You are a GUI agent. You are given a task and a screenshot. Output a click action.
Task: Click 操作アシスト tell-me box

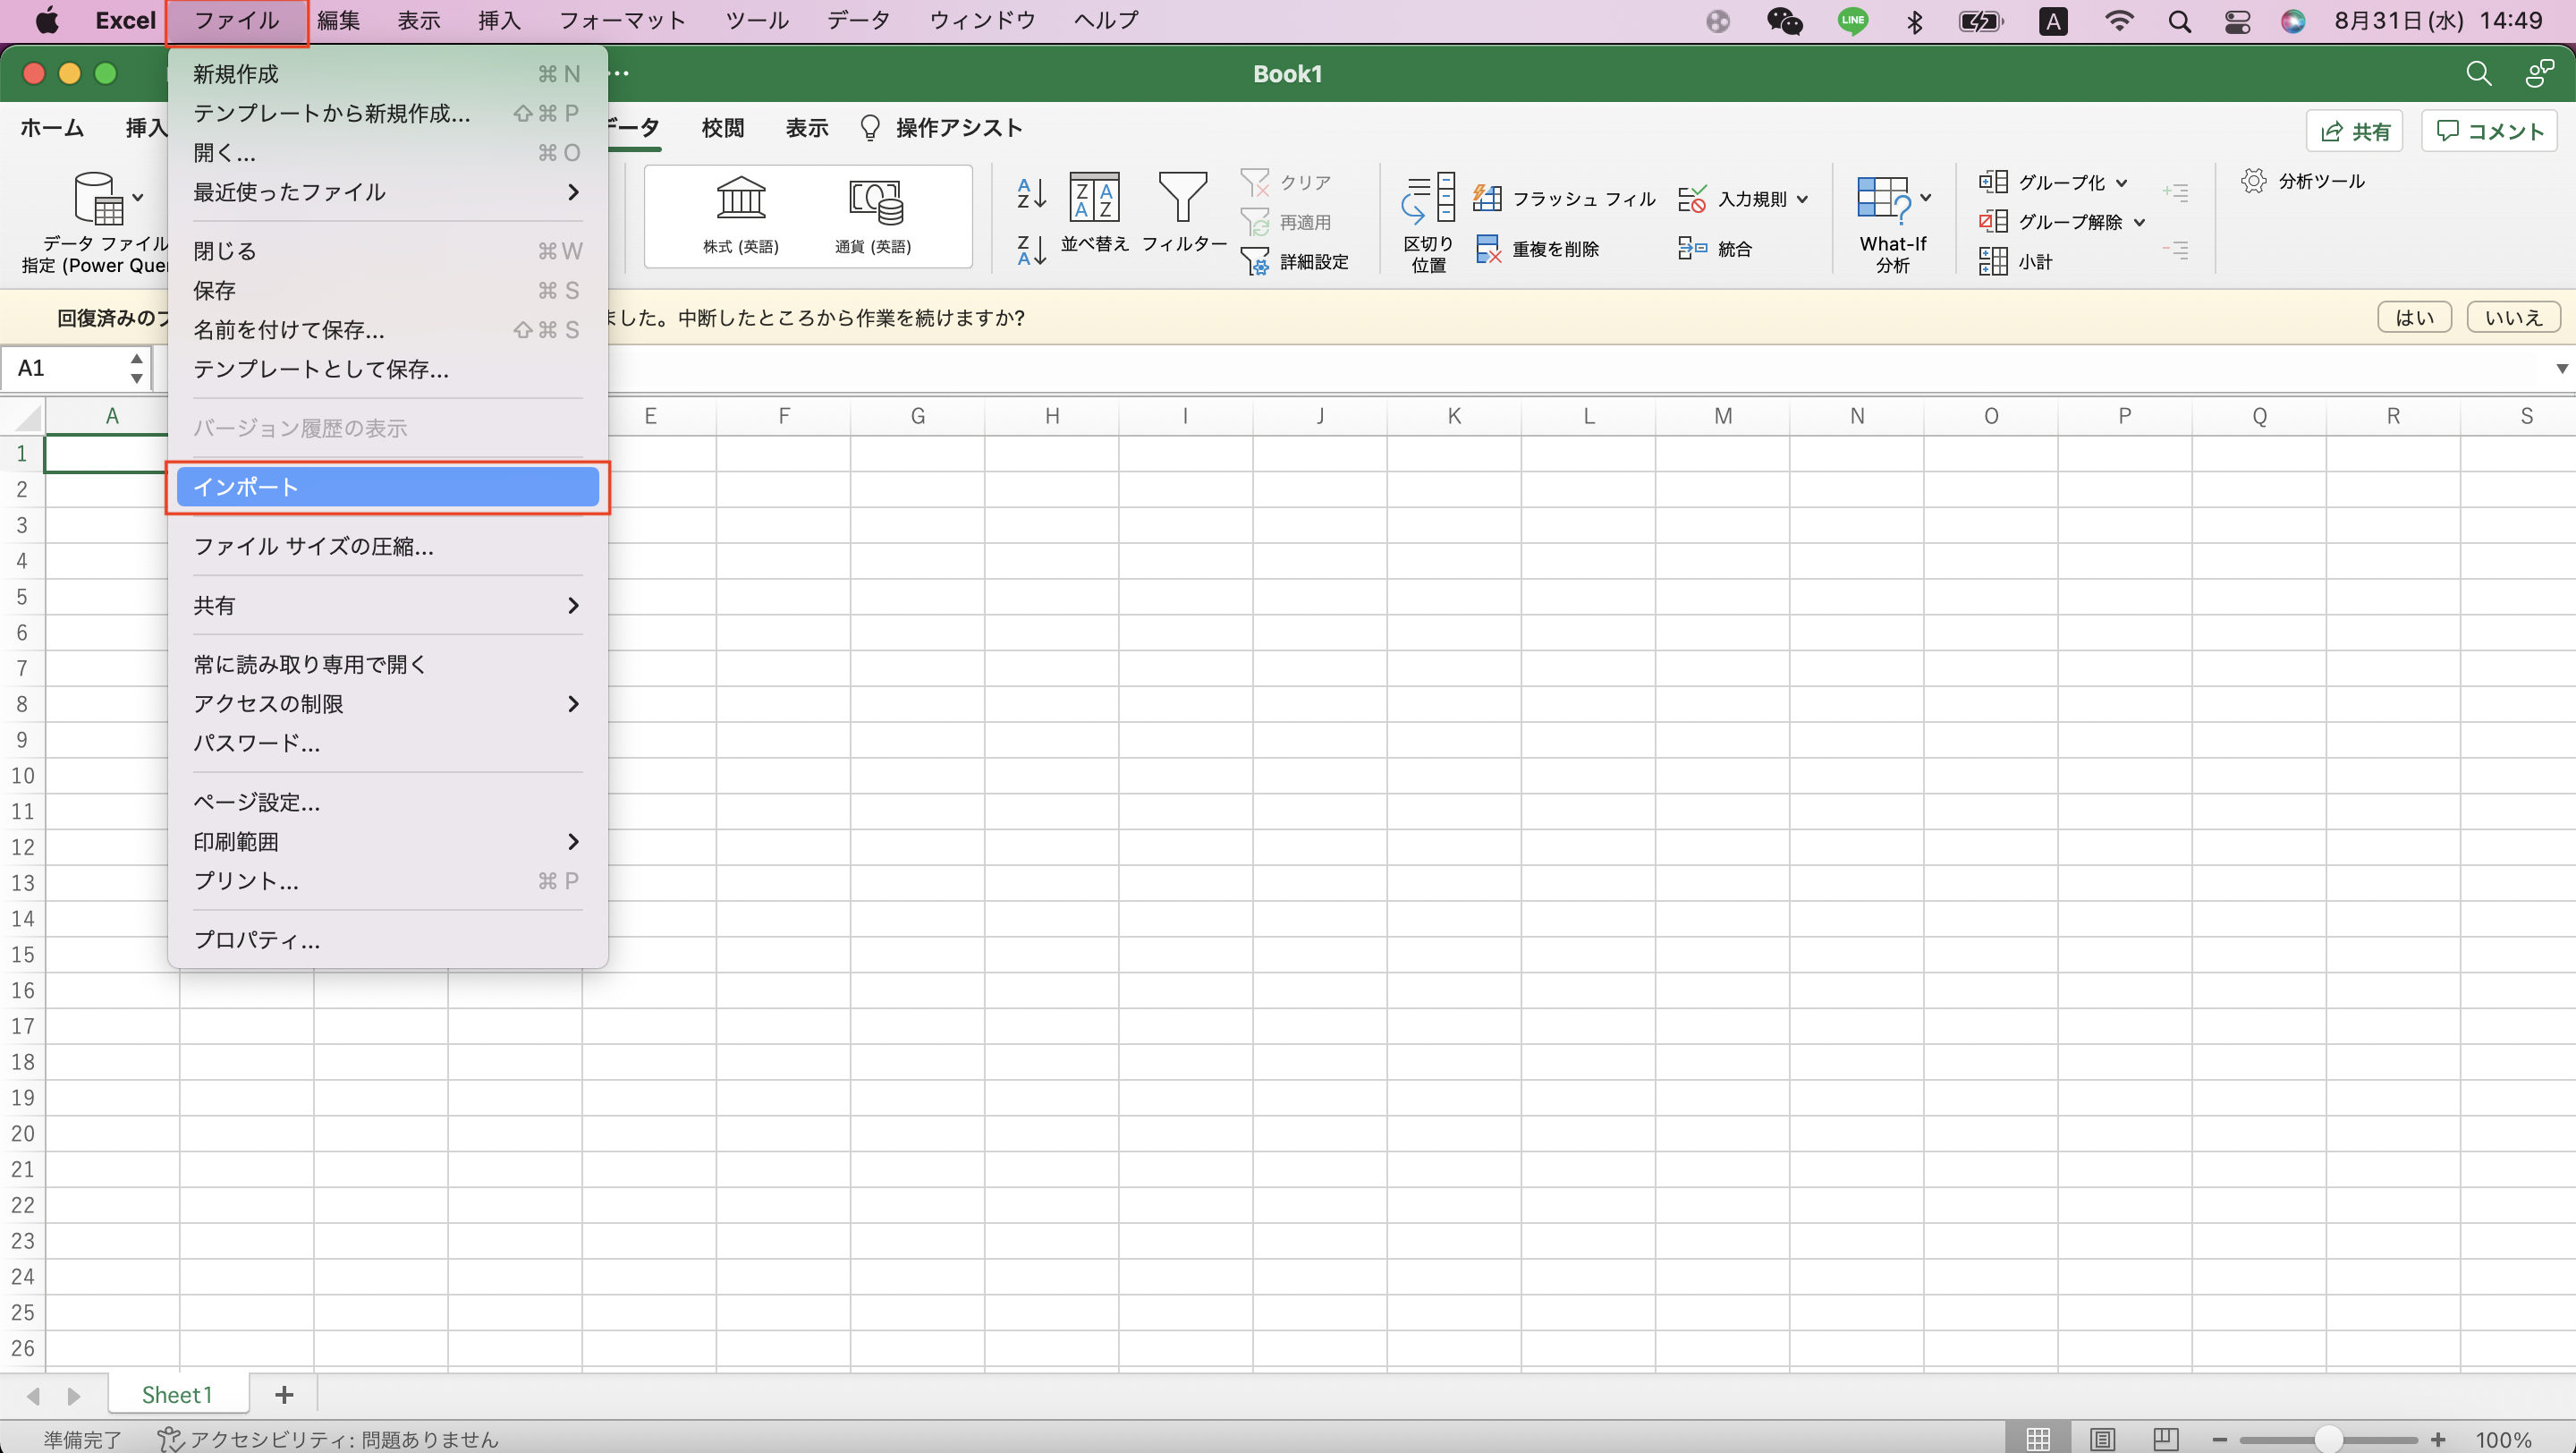click(940, 128)
